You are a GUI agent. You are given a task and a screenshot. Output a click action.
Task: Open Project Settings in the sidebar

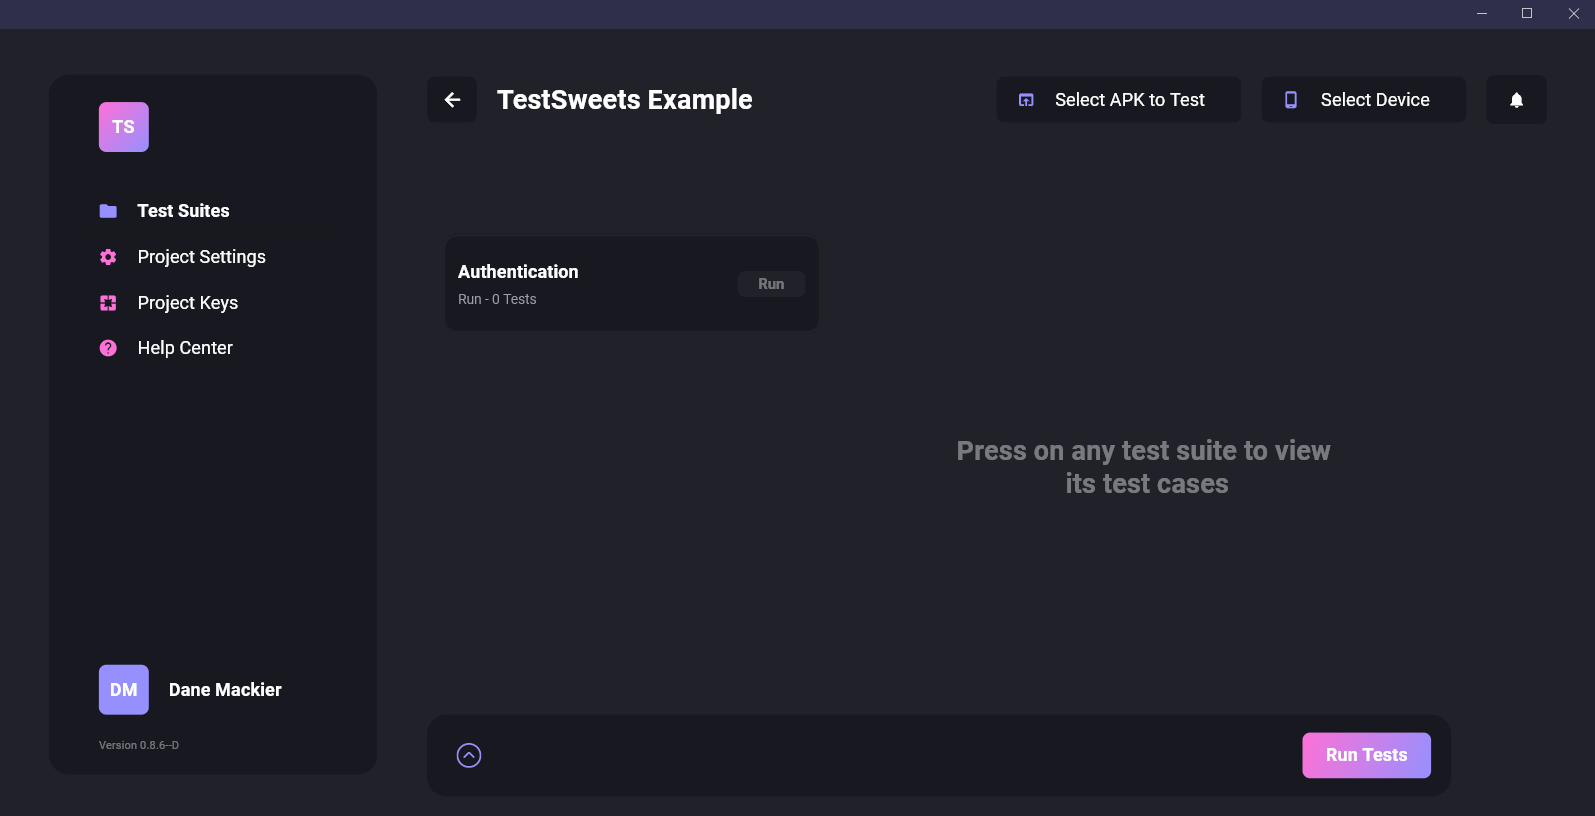coord(201,257)
